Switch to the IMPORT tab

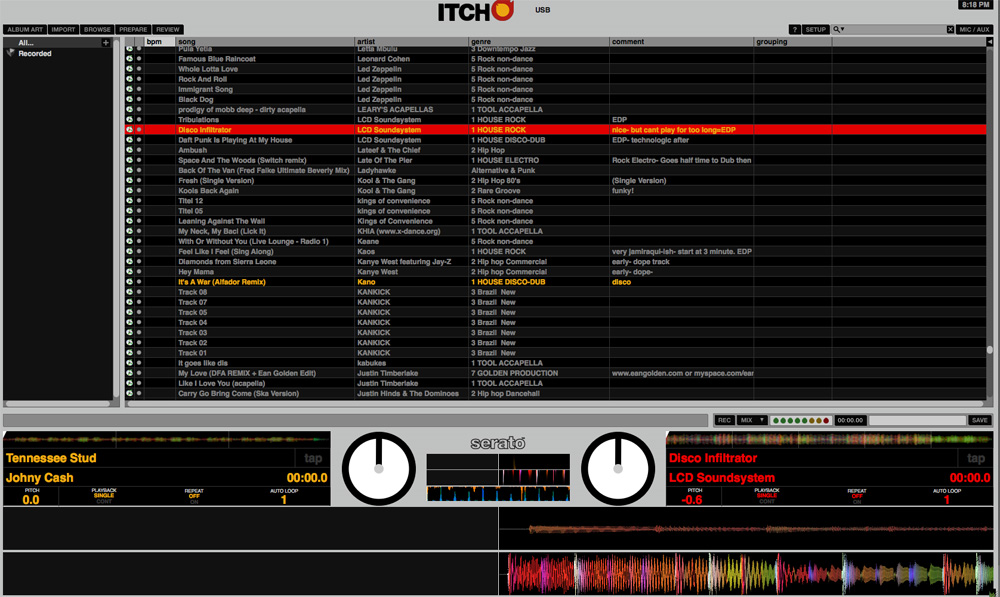63,29
